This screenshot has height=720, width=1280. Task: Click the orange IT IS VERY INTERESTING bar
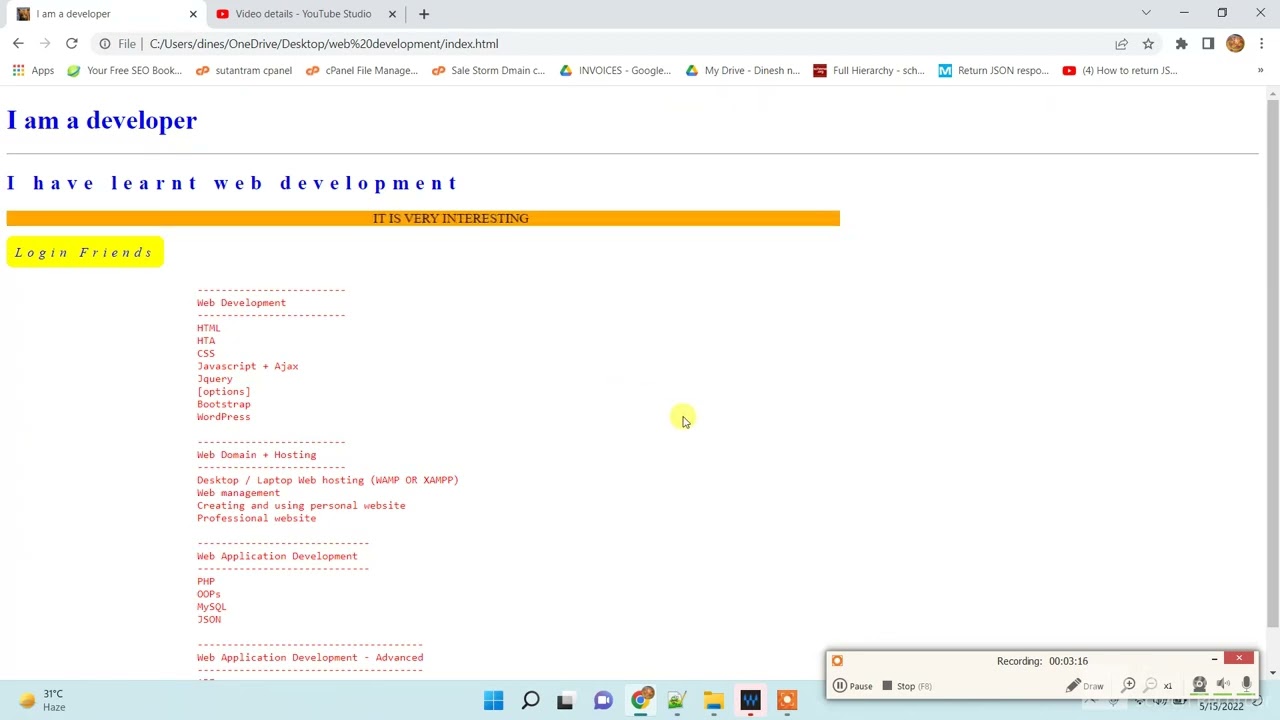pos(423,218)
